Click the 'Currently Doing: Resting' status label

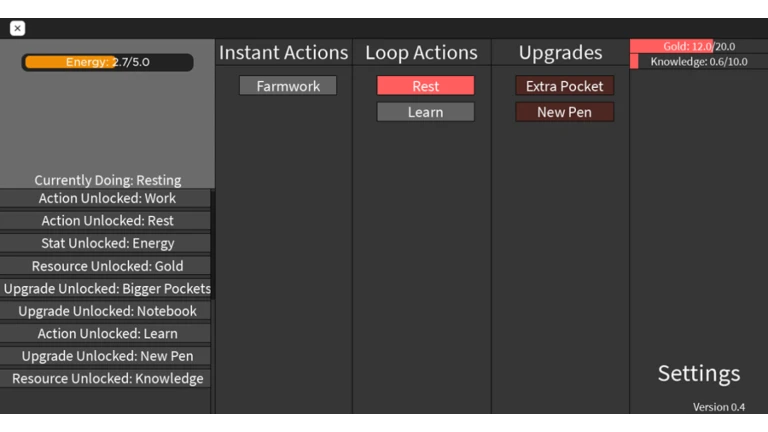point(108,180)
